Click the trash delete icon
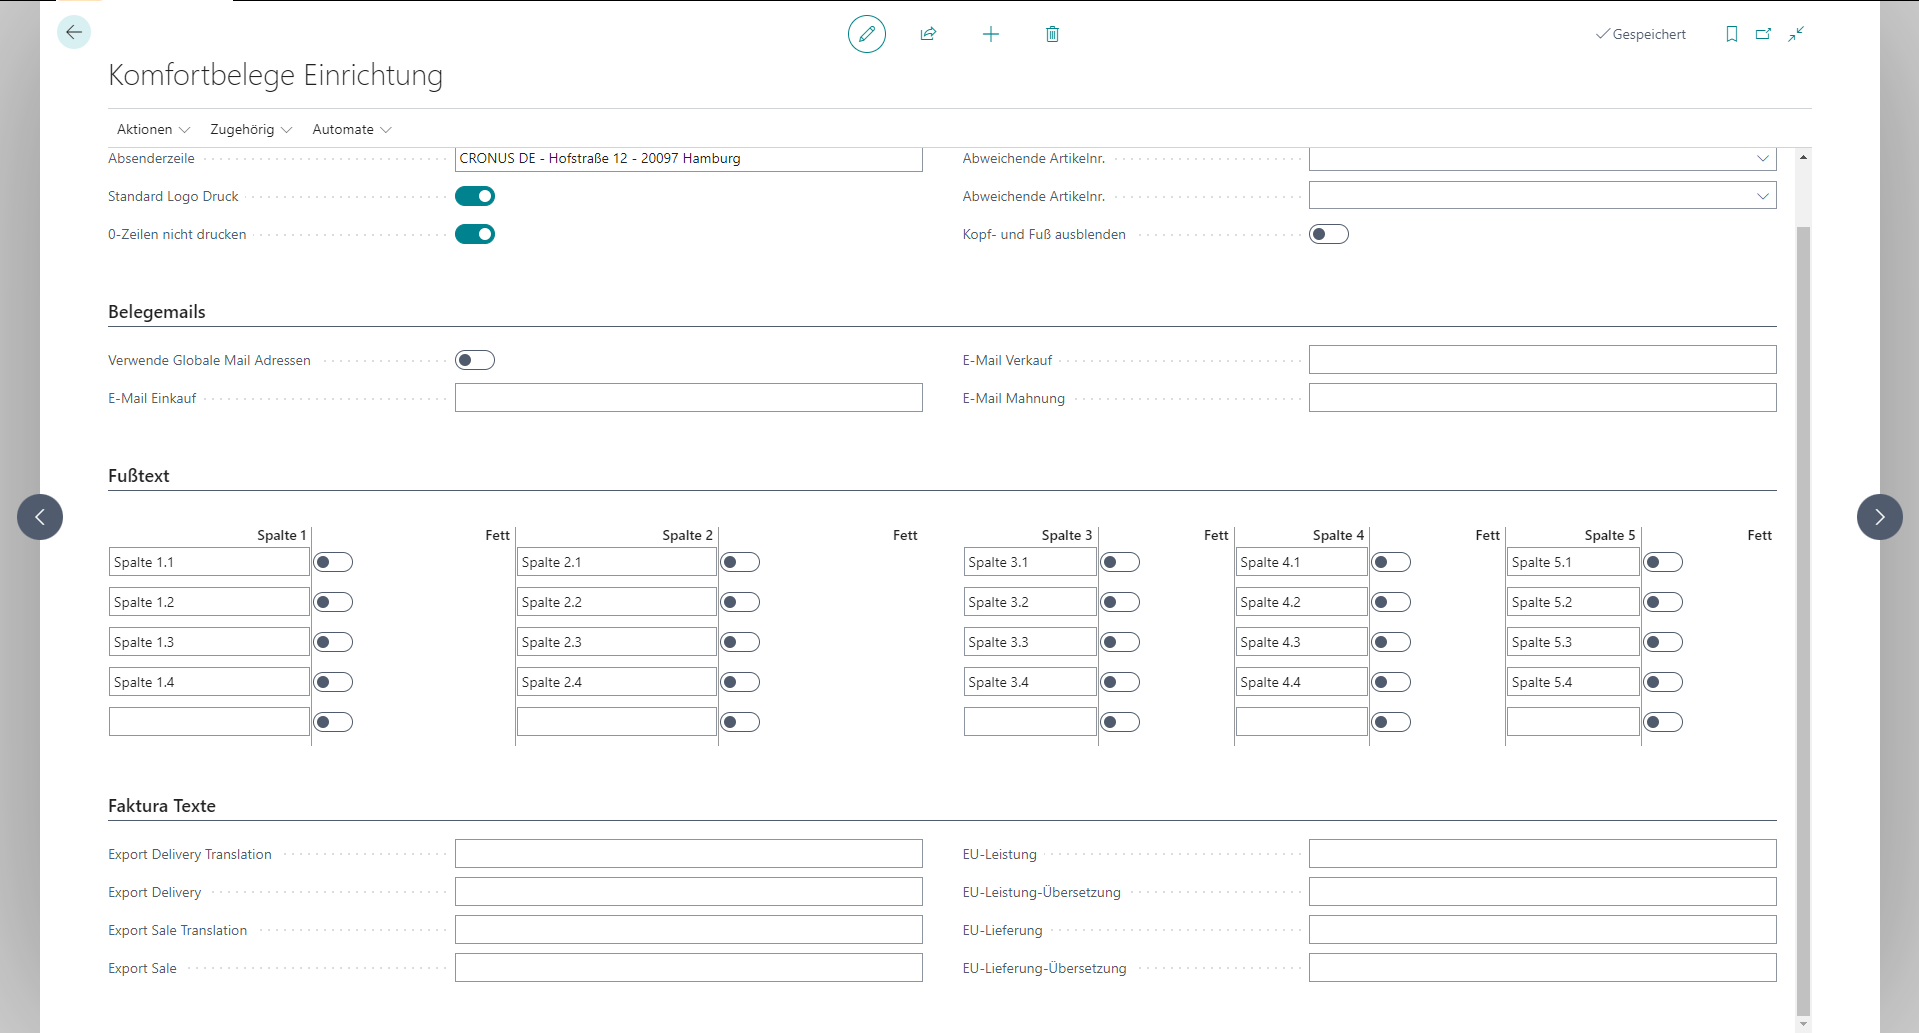Viewport: 1919px width, 1033px height. pyautogui.click(x=1052, y=34)
